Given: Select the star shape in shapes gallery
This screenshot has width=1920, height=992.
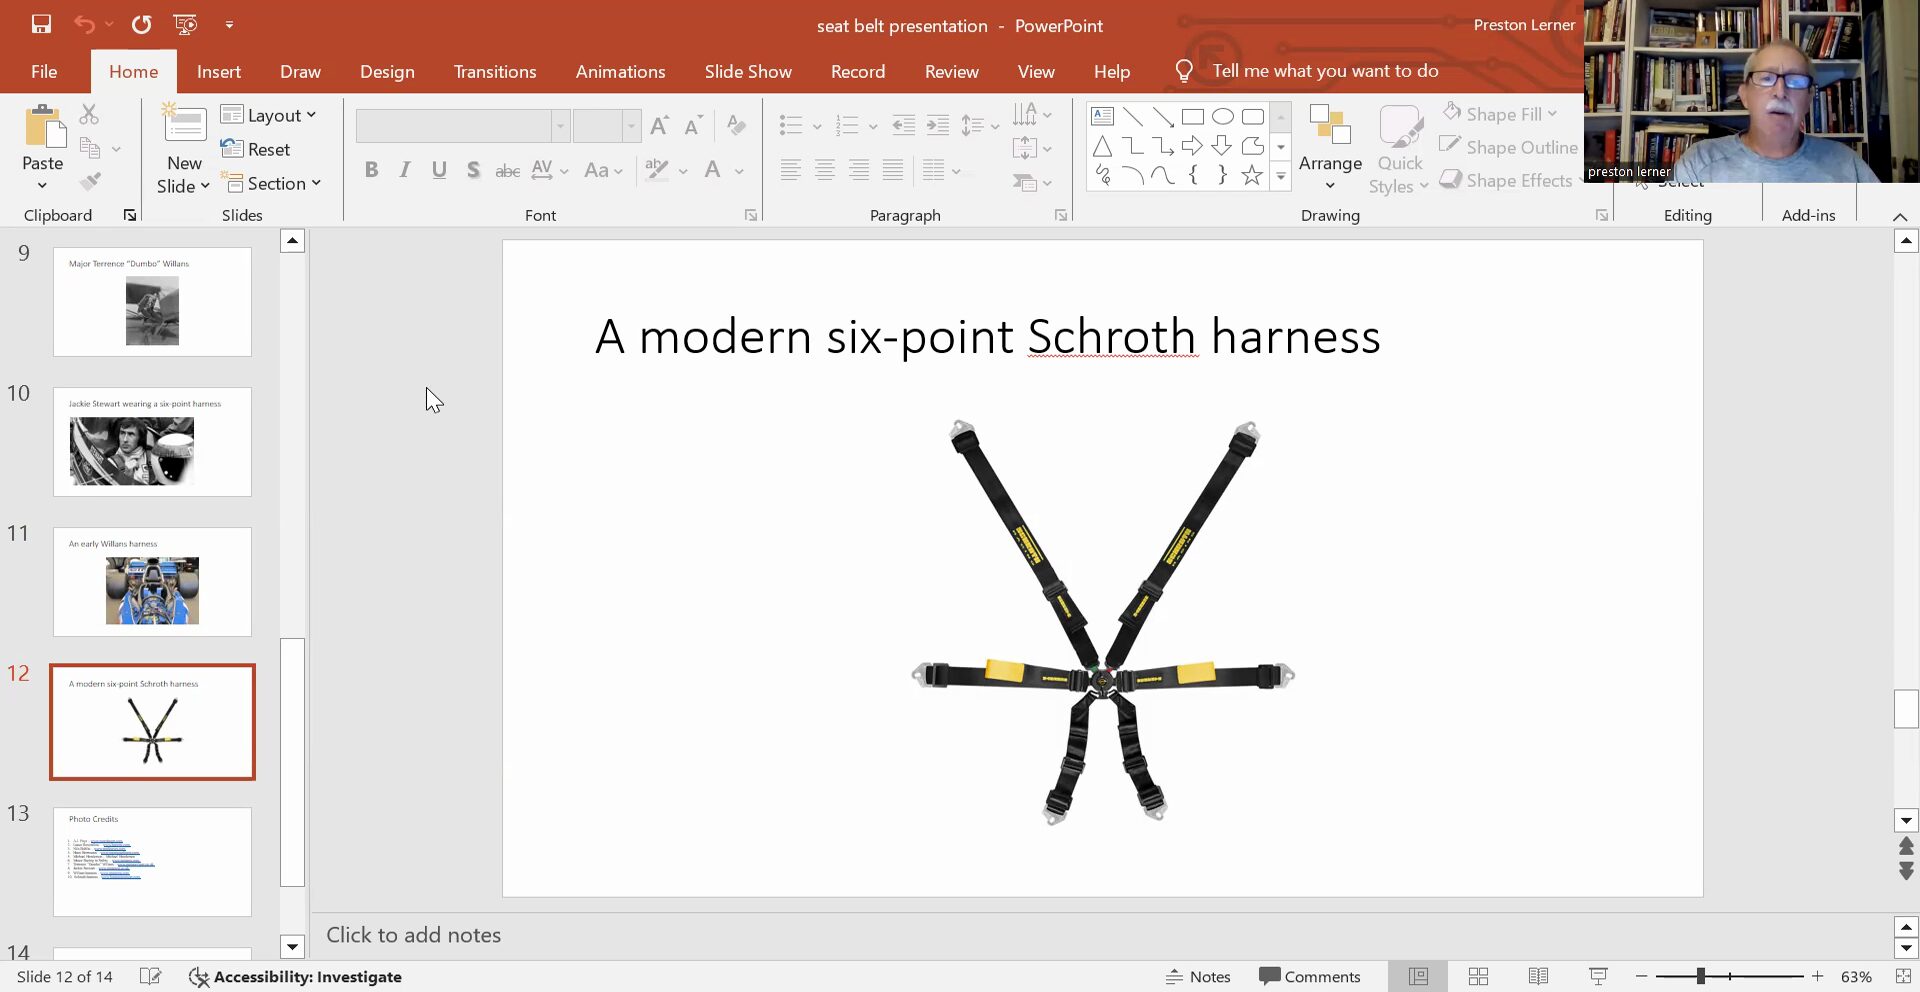Looking at the screenshot, I should point(1251,176).
